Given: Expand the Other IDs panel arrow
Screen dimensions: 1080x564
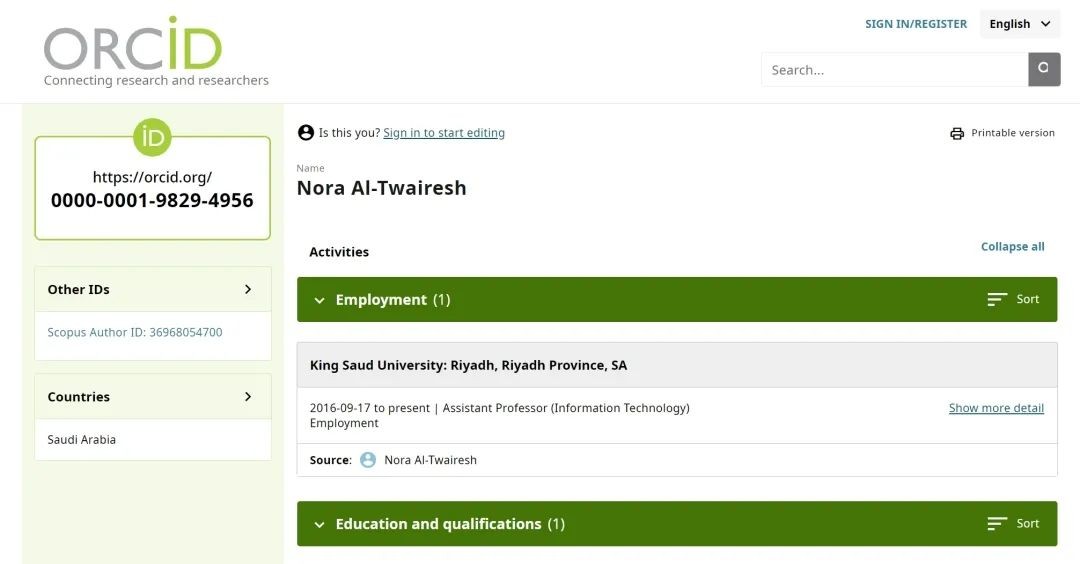Looking at the screenshot, I should click(x=248, y=289).
